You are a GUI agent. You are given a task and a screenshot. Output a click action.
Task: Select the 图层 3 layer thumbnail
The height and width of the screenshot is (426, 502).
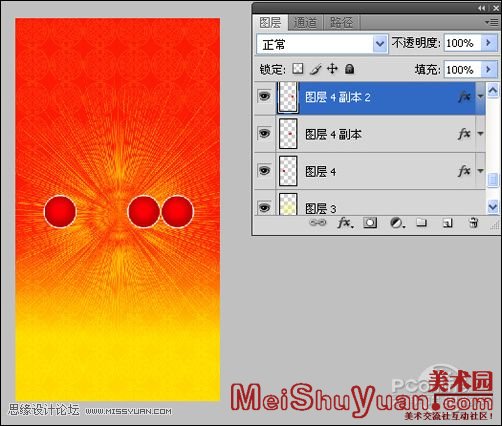(288, 204)
